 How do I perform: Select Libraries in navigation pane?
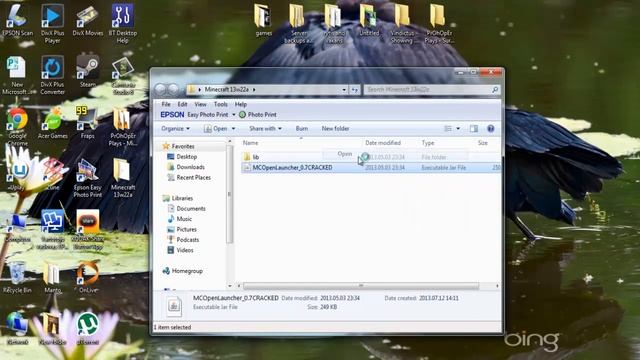(178, 198)
